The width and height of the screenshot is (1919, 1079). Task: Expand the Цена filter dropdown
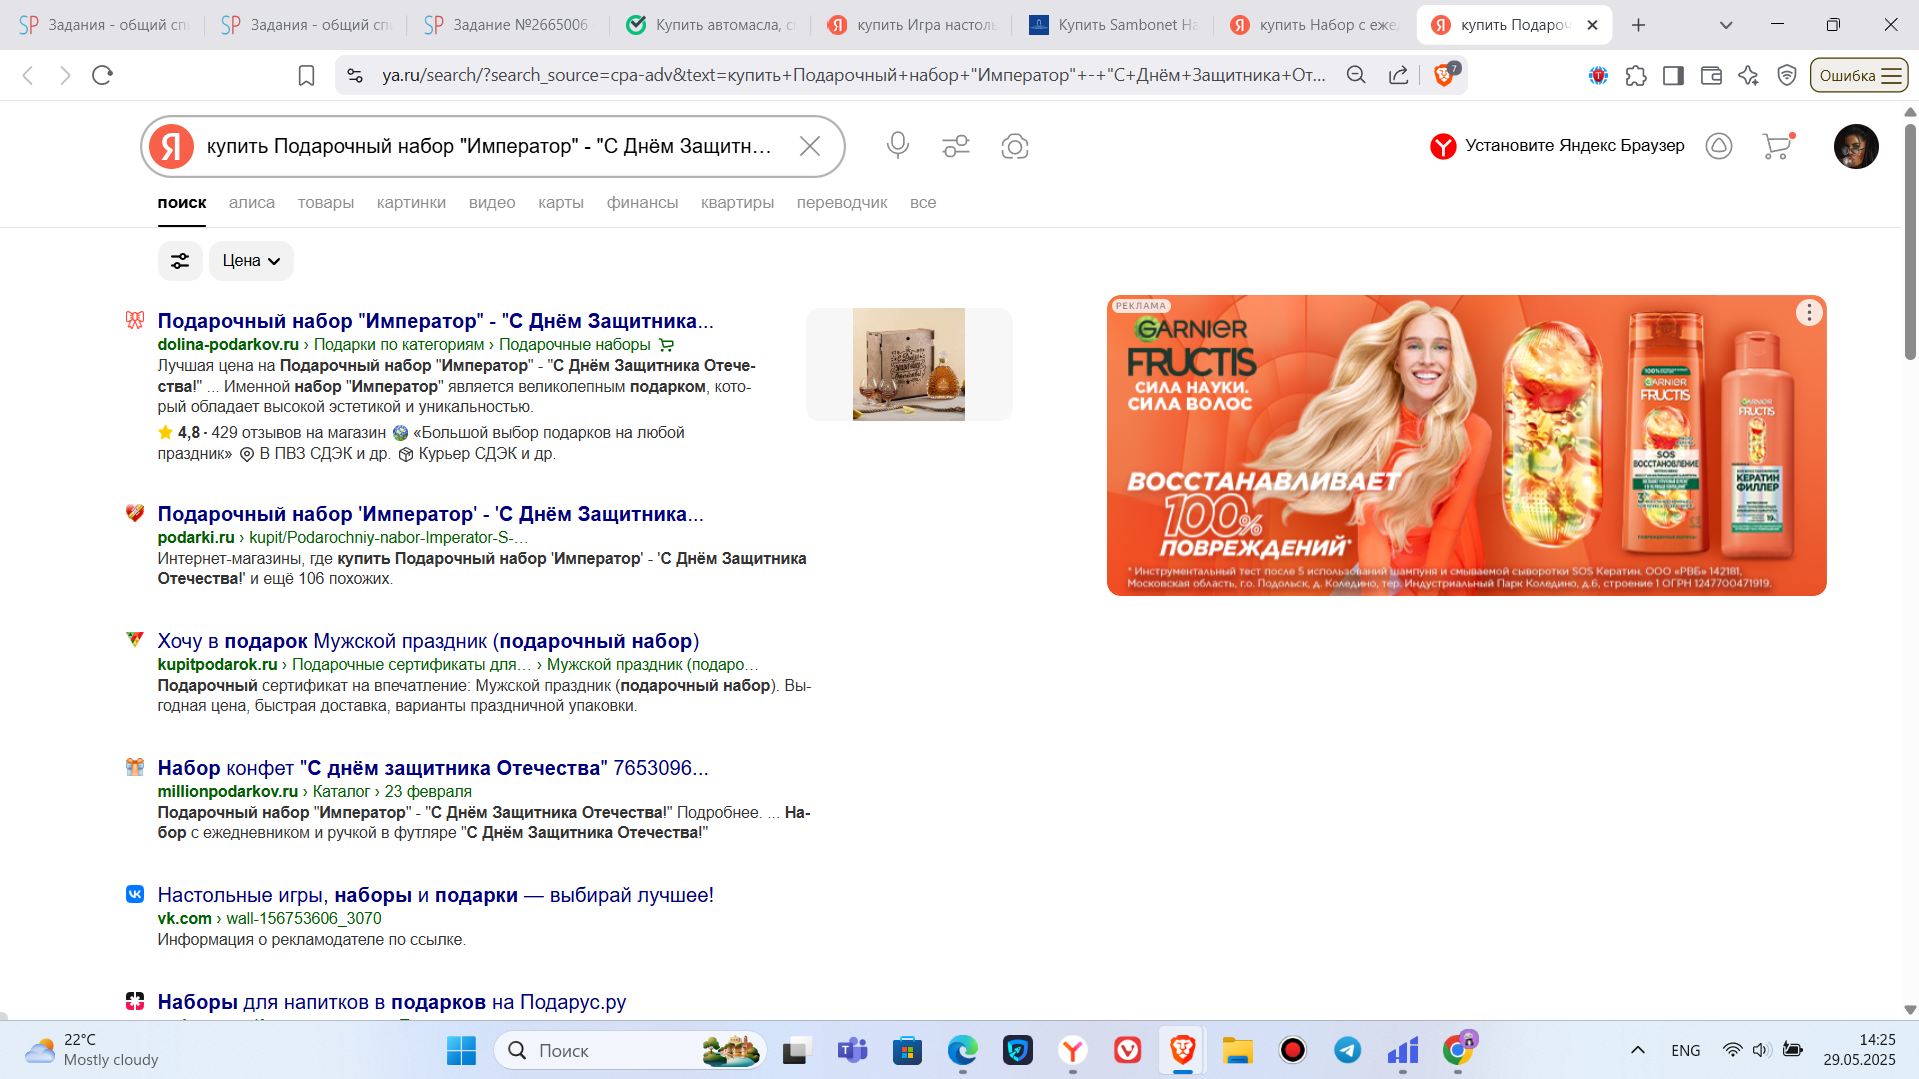[251, 261]
